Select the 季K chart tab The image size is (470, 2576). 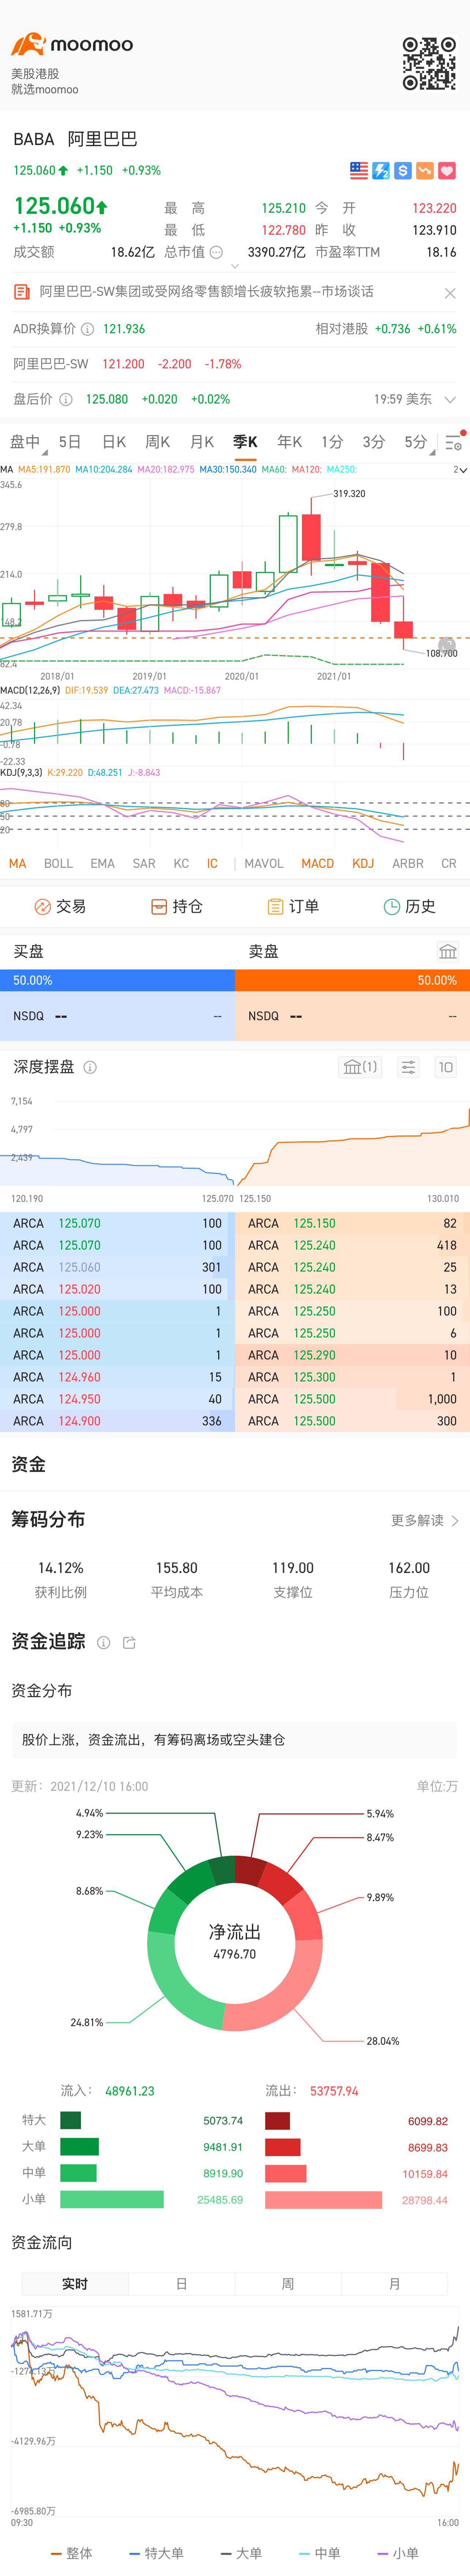click(245, 442)
